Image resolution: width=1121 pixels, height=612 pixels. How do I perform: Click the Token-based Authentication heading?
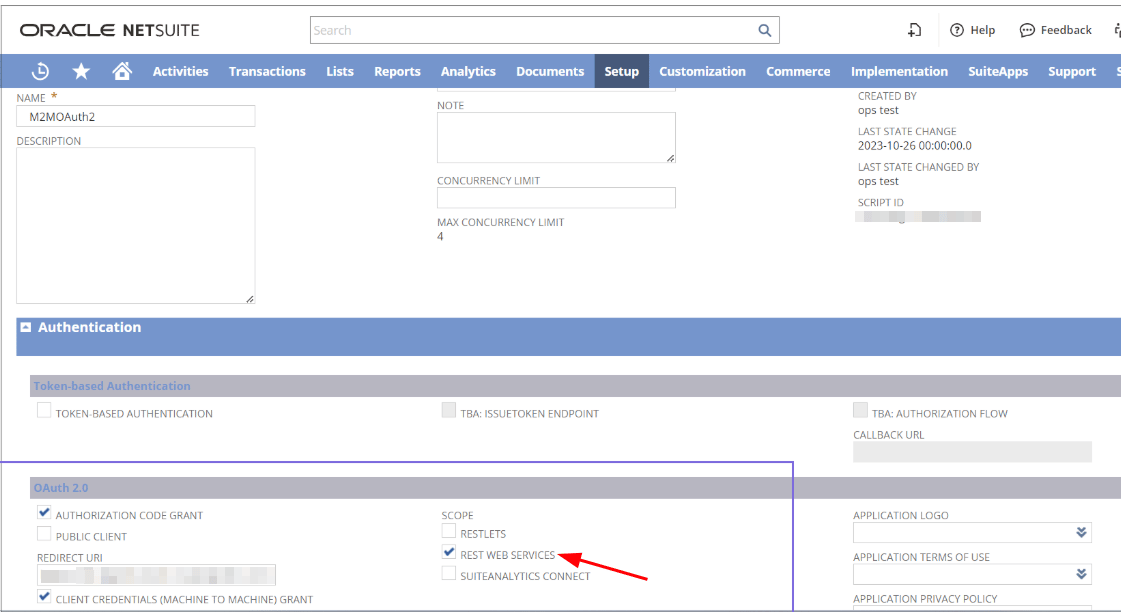tap(112, 386)
